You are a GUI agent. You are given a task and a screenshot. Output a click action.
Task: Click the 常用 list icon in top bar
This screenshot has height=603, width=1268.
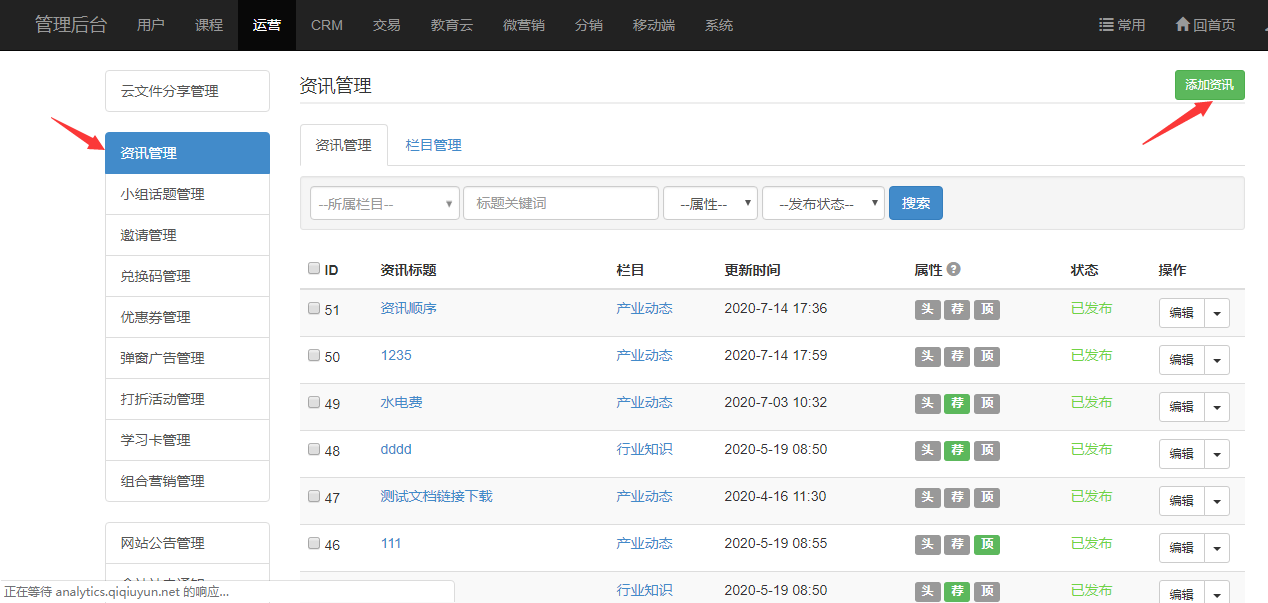click(1107, 25)
